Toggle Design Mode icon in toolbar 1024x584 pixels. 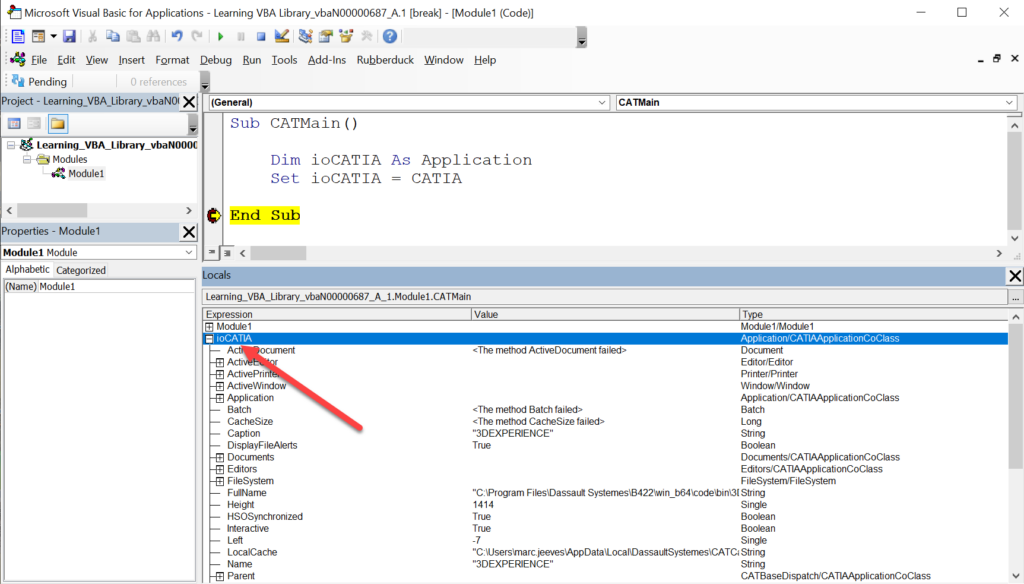281,37
